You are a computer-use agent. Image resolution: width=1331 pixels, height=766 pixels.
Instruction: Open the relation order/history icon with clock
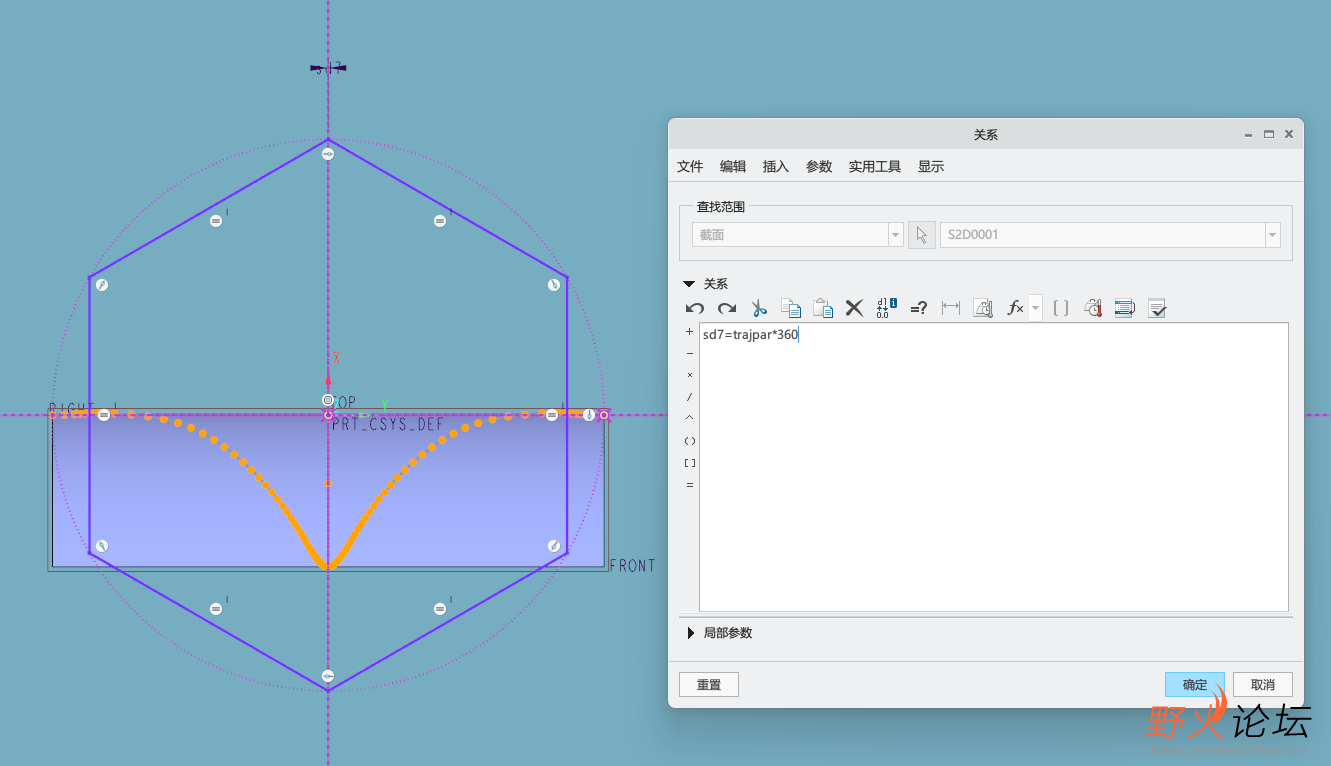[1093, 309]
